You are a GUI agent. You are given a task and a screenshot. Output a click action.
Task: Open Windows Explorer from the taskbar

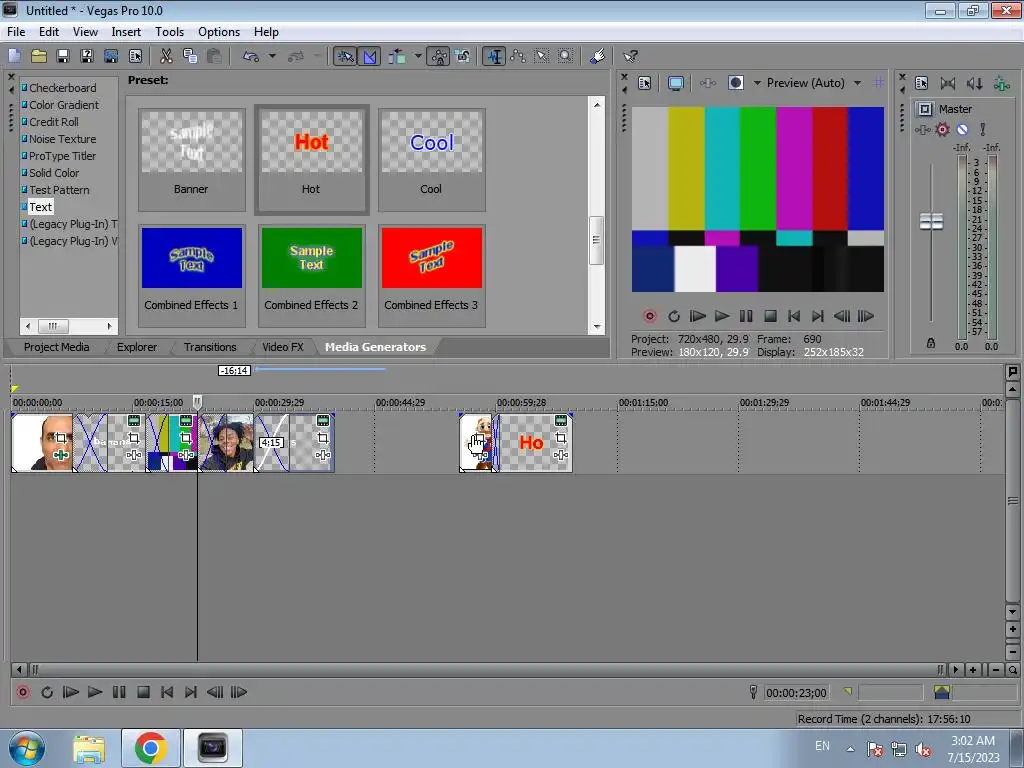tap(89, 748)
